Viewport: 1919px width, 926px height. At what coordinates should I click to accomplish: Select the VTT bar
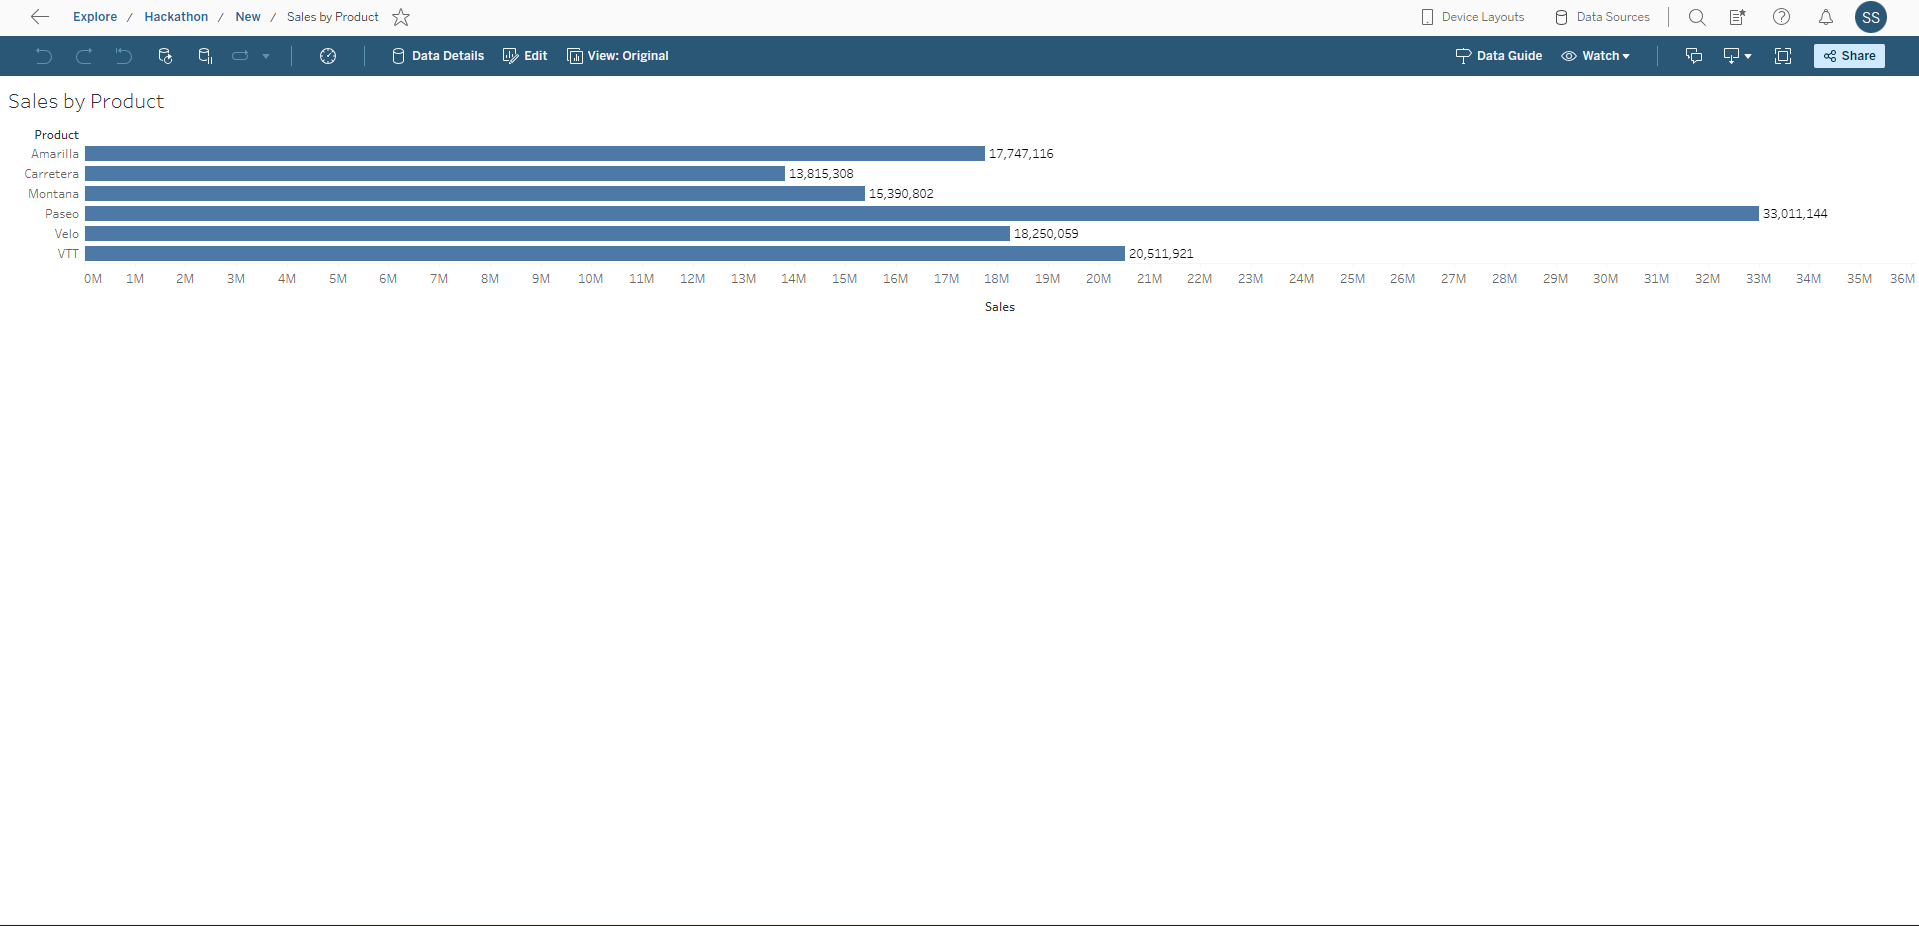tap(605, 254)
